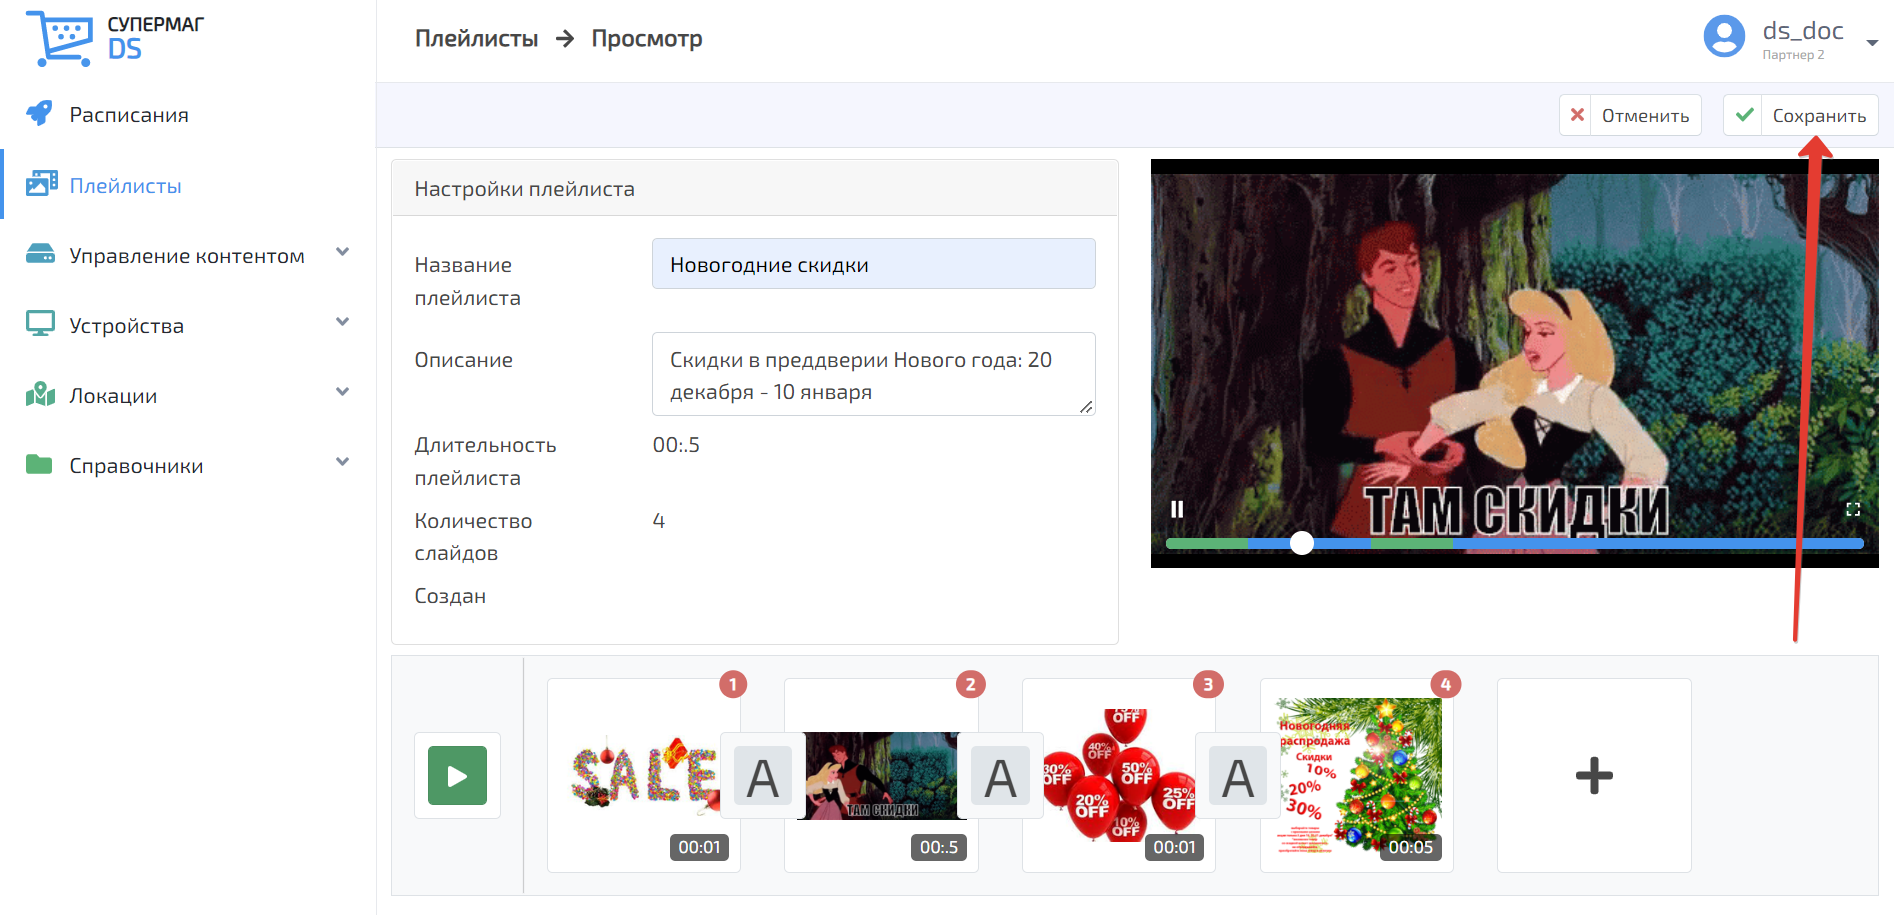The height and width of the screenshot is (915, 1894).
Task: Open Расписания rocket icon in sidebar
Action: (x=39, y=113)
